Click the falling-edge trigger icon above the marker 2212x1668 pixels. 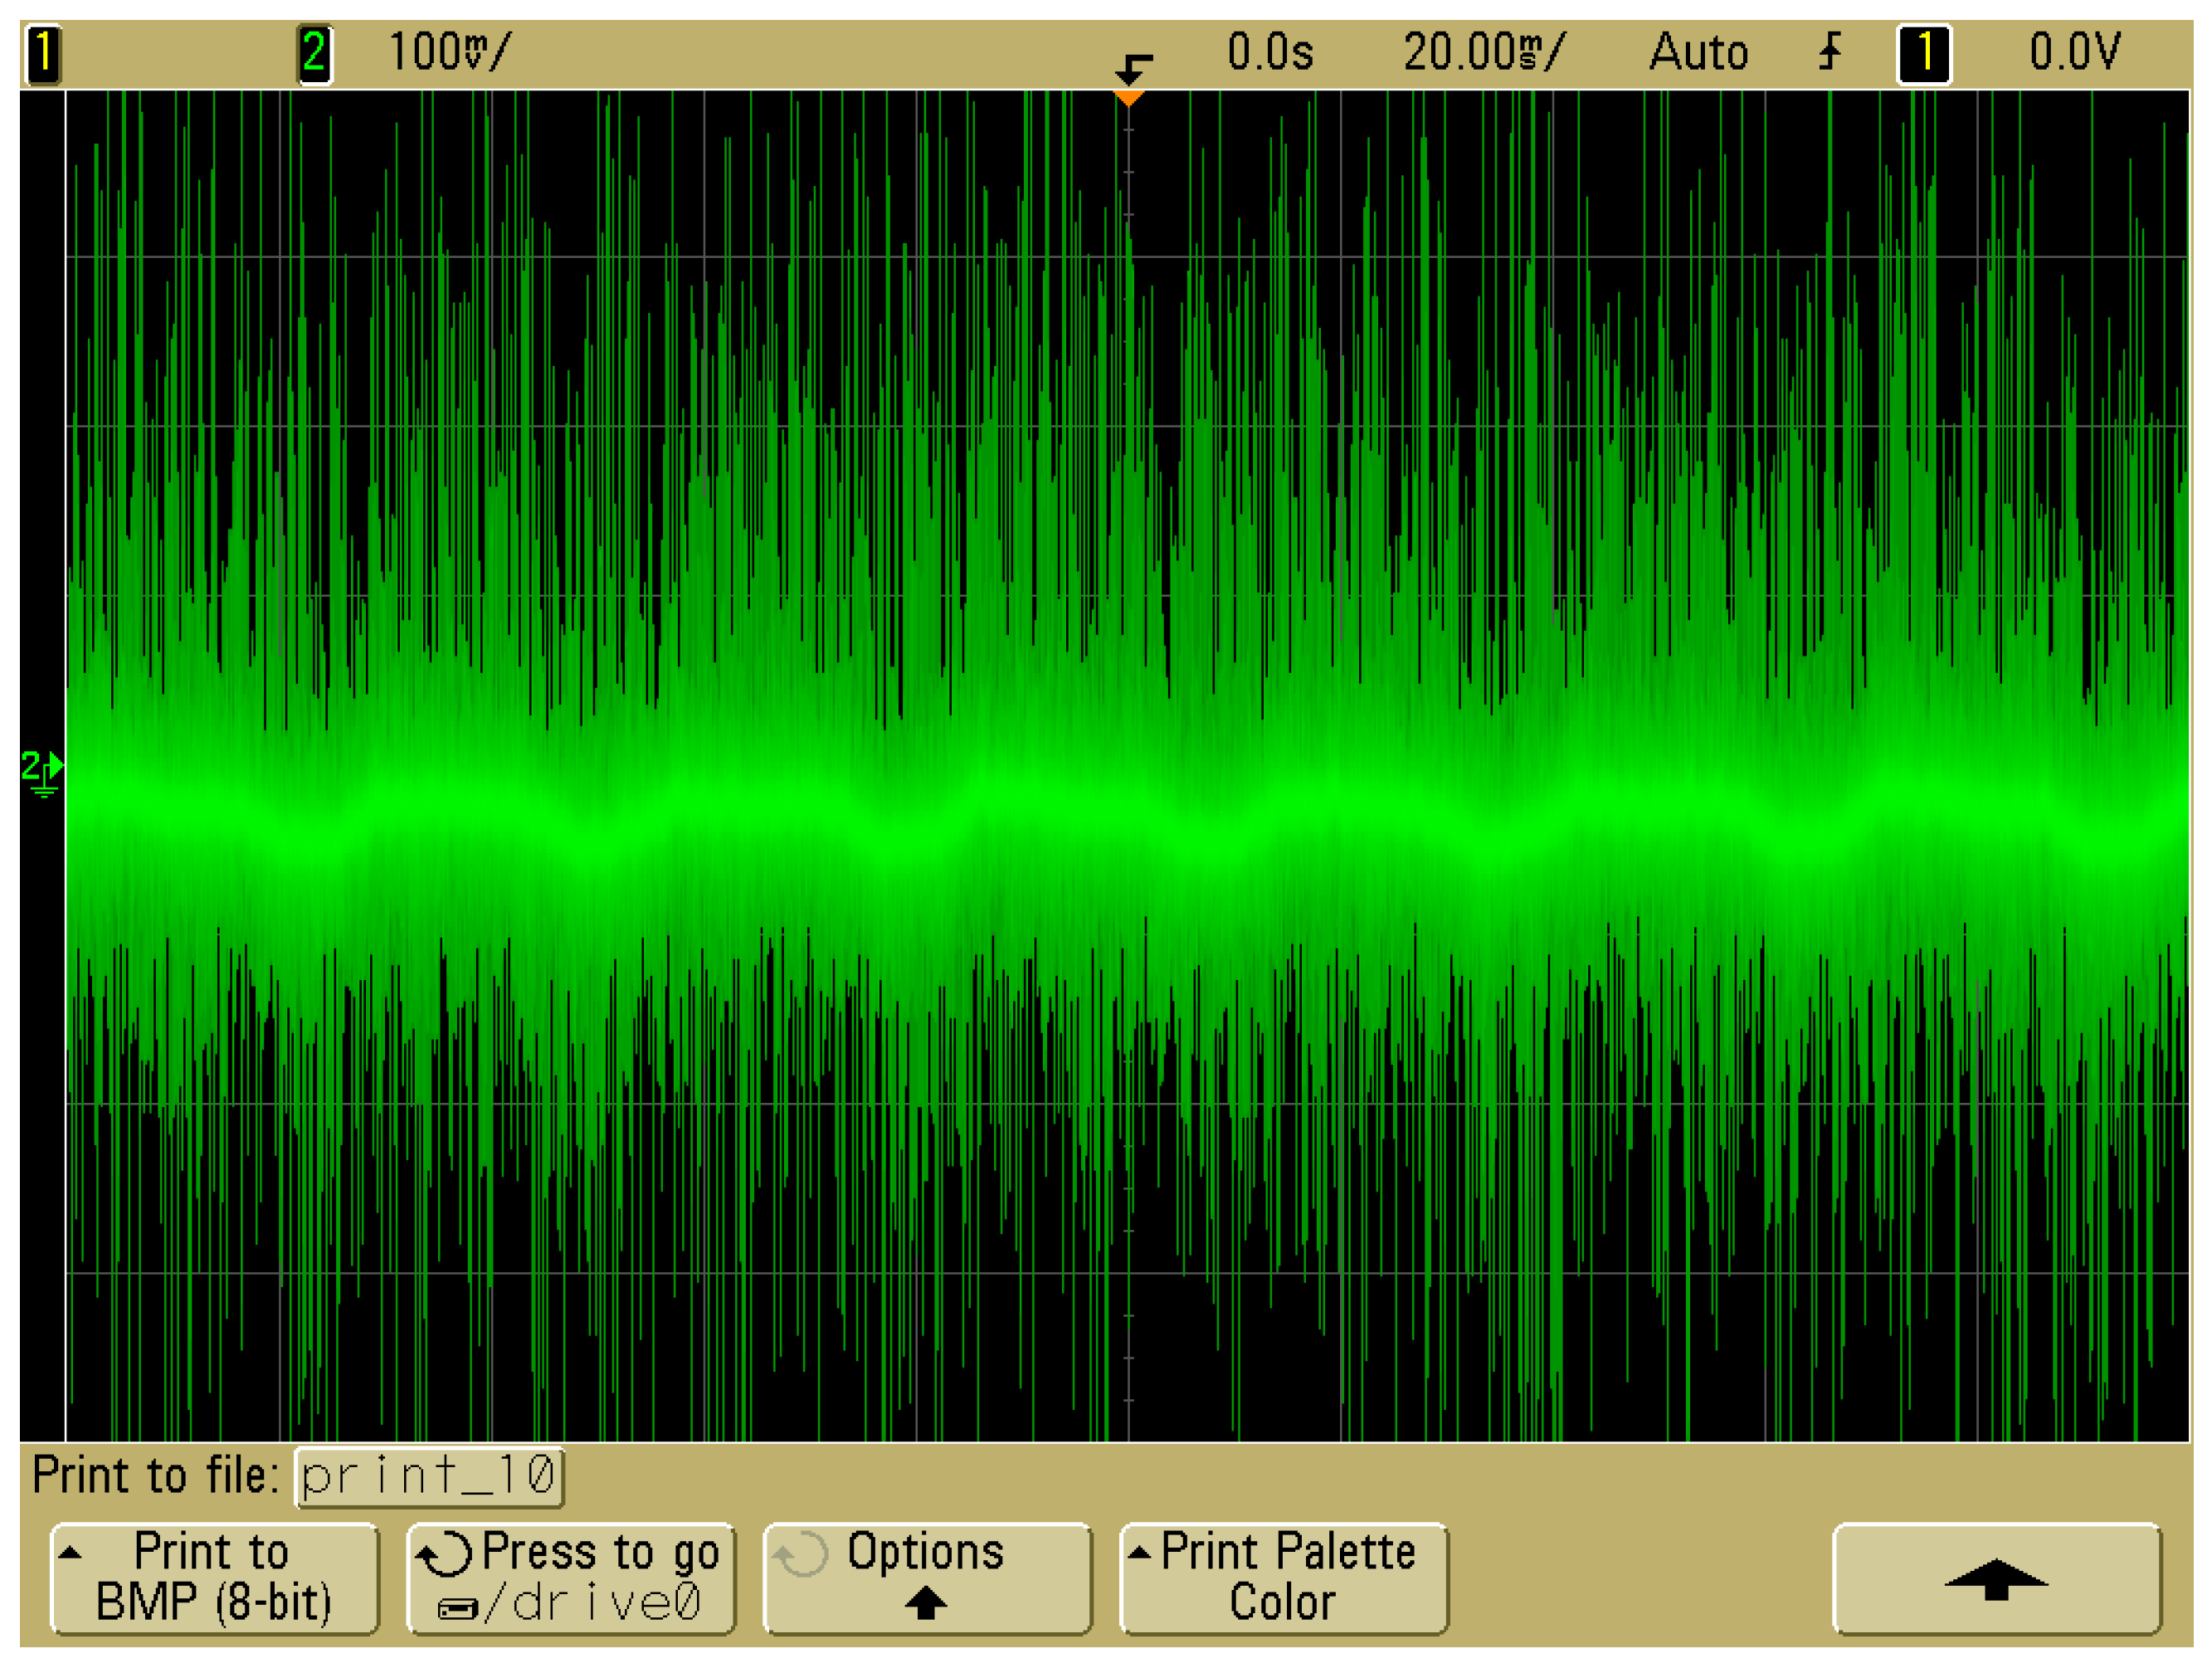(1134, 69)
